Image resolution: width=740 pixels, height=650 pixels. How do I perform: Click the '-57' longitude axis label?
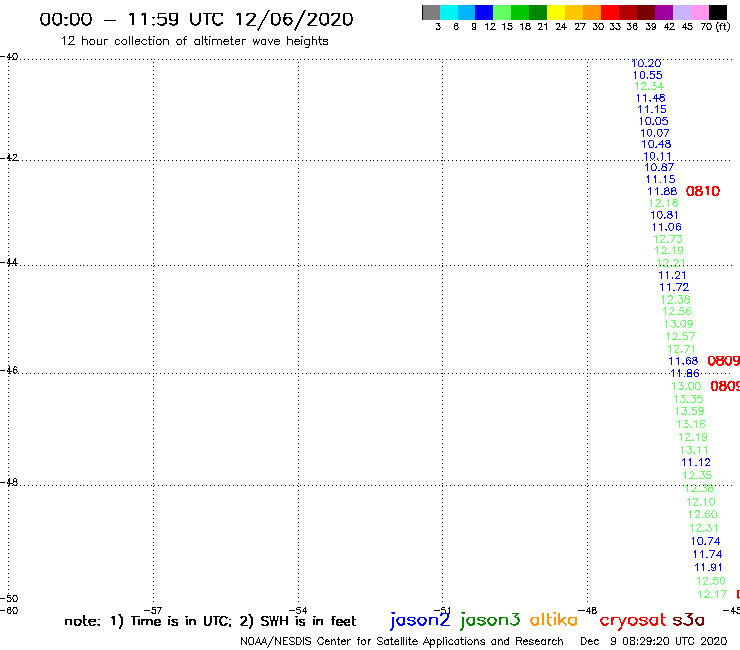153,610
